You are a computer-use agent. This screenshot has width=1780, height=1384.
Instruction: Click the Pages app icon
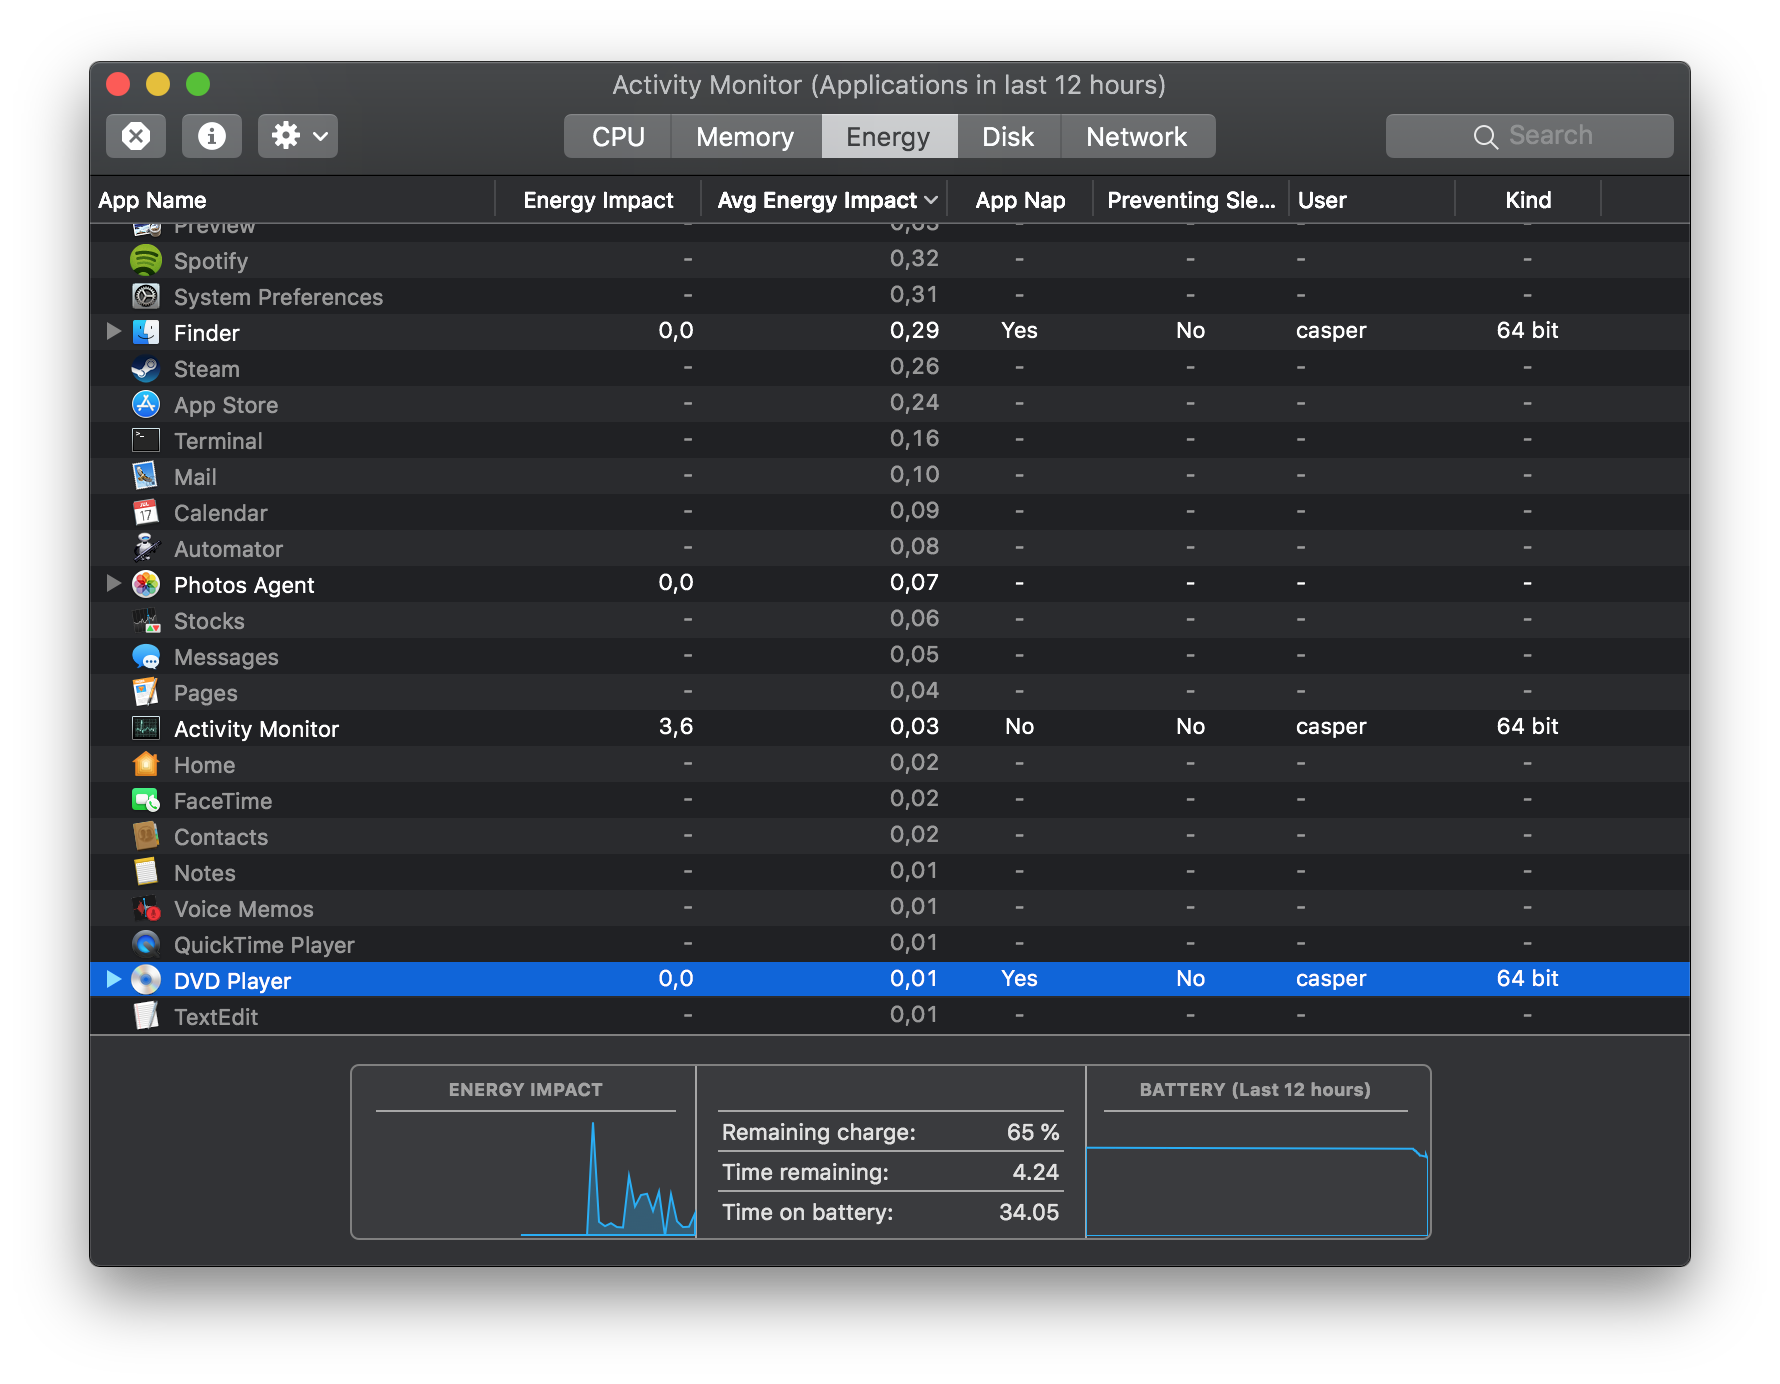[x=146, y=692]
